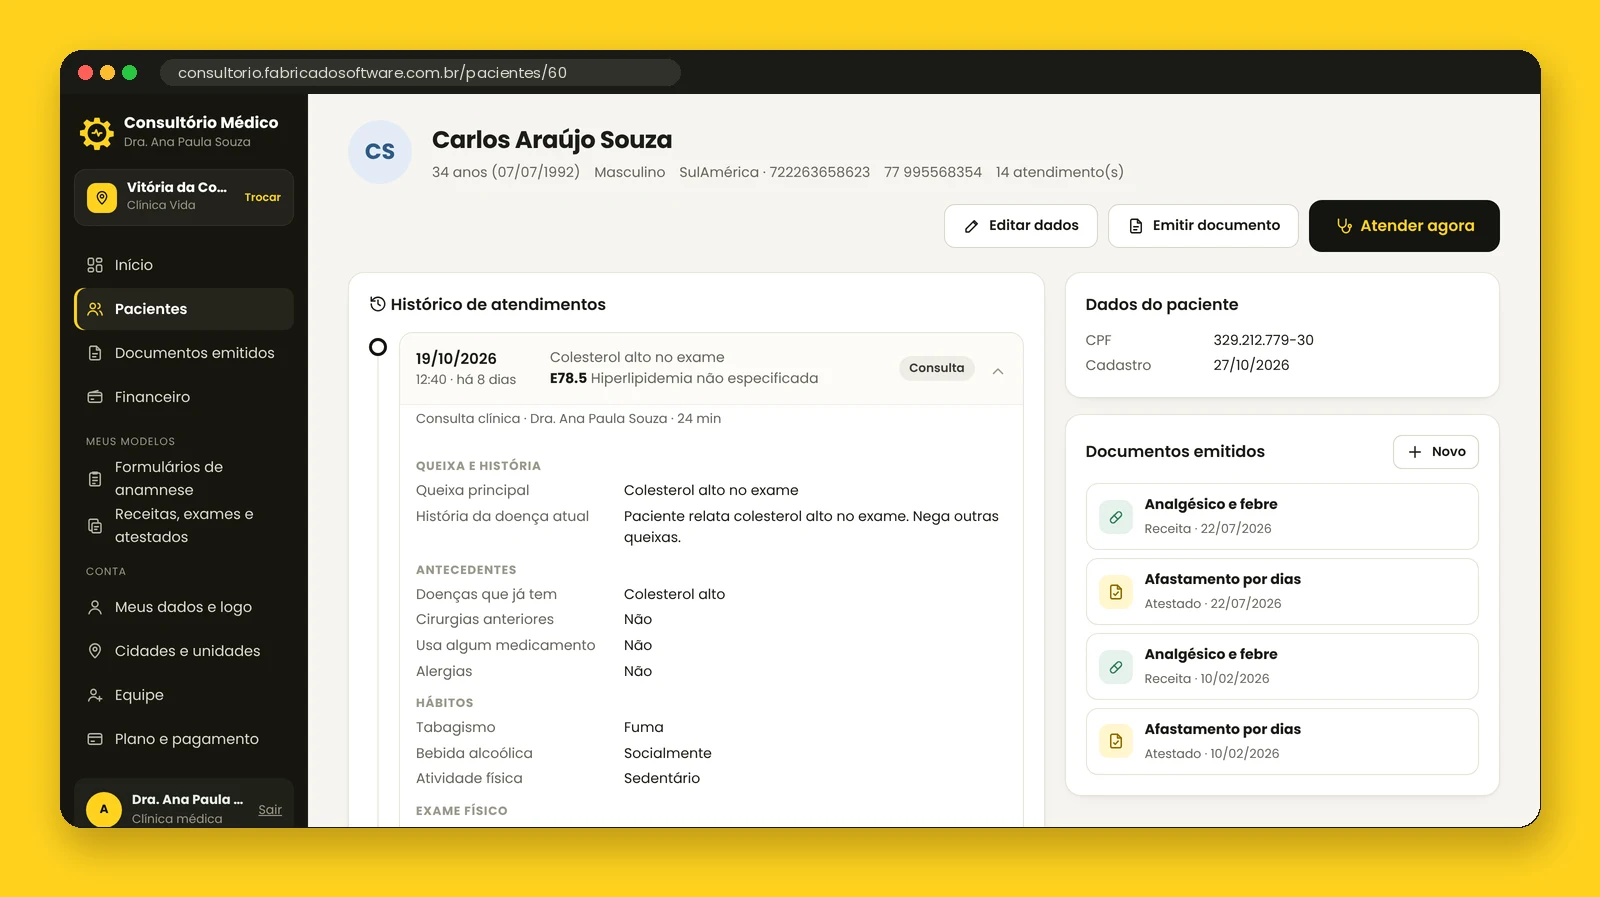Click the Consulta badge on the 19/10/2026 entry
The height and width of the screenshot is (897, 1600).
(x=937, y=368)
